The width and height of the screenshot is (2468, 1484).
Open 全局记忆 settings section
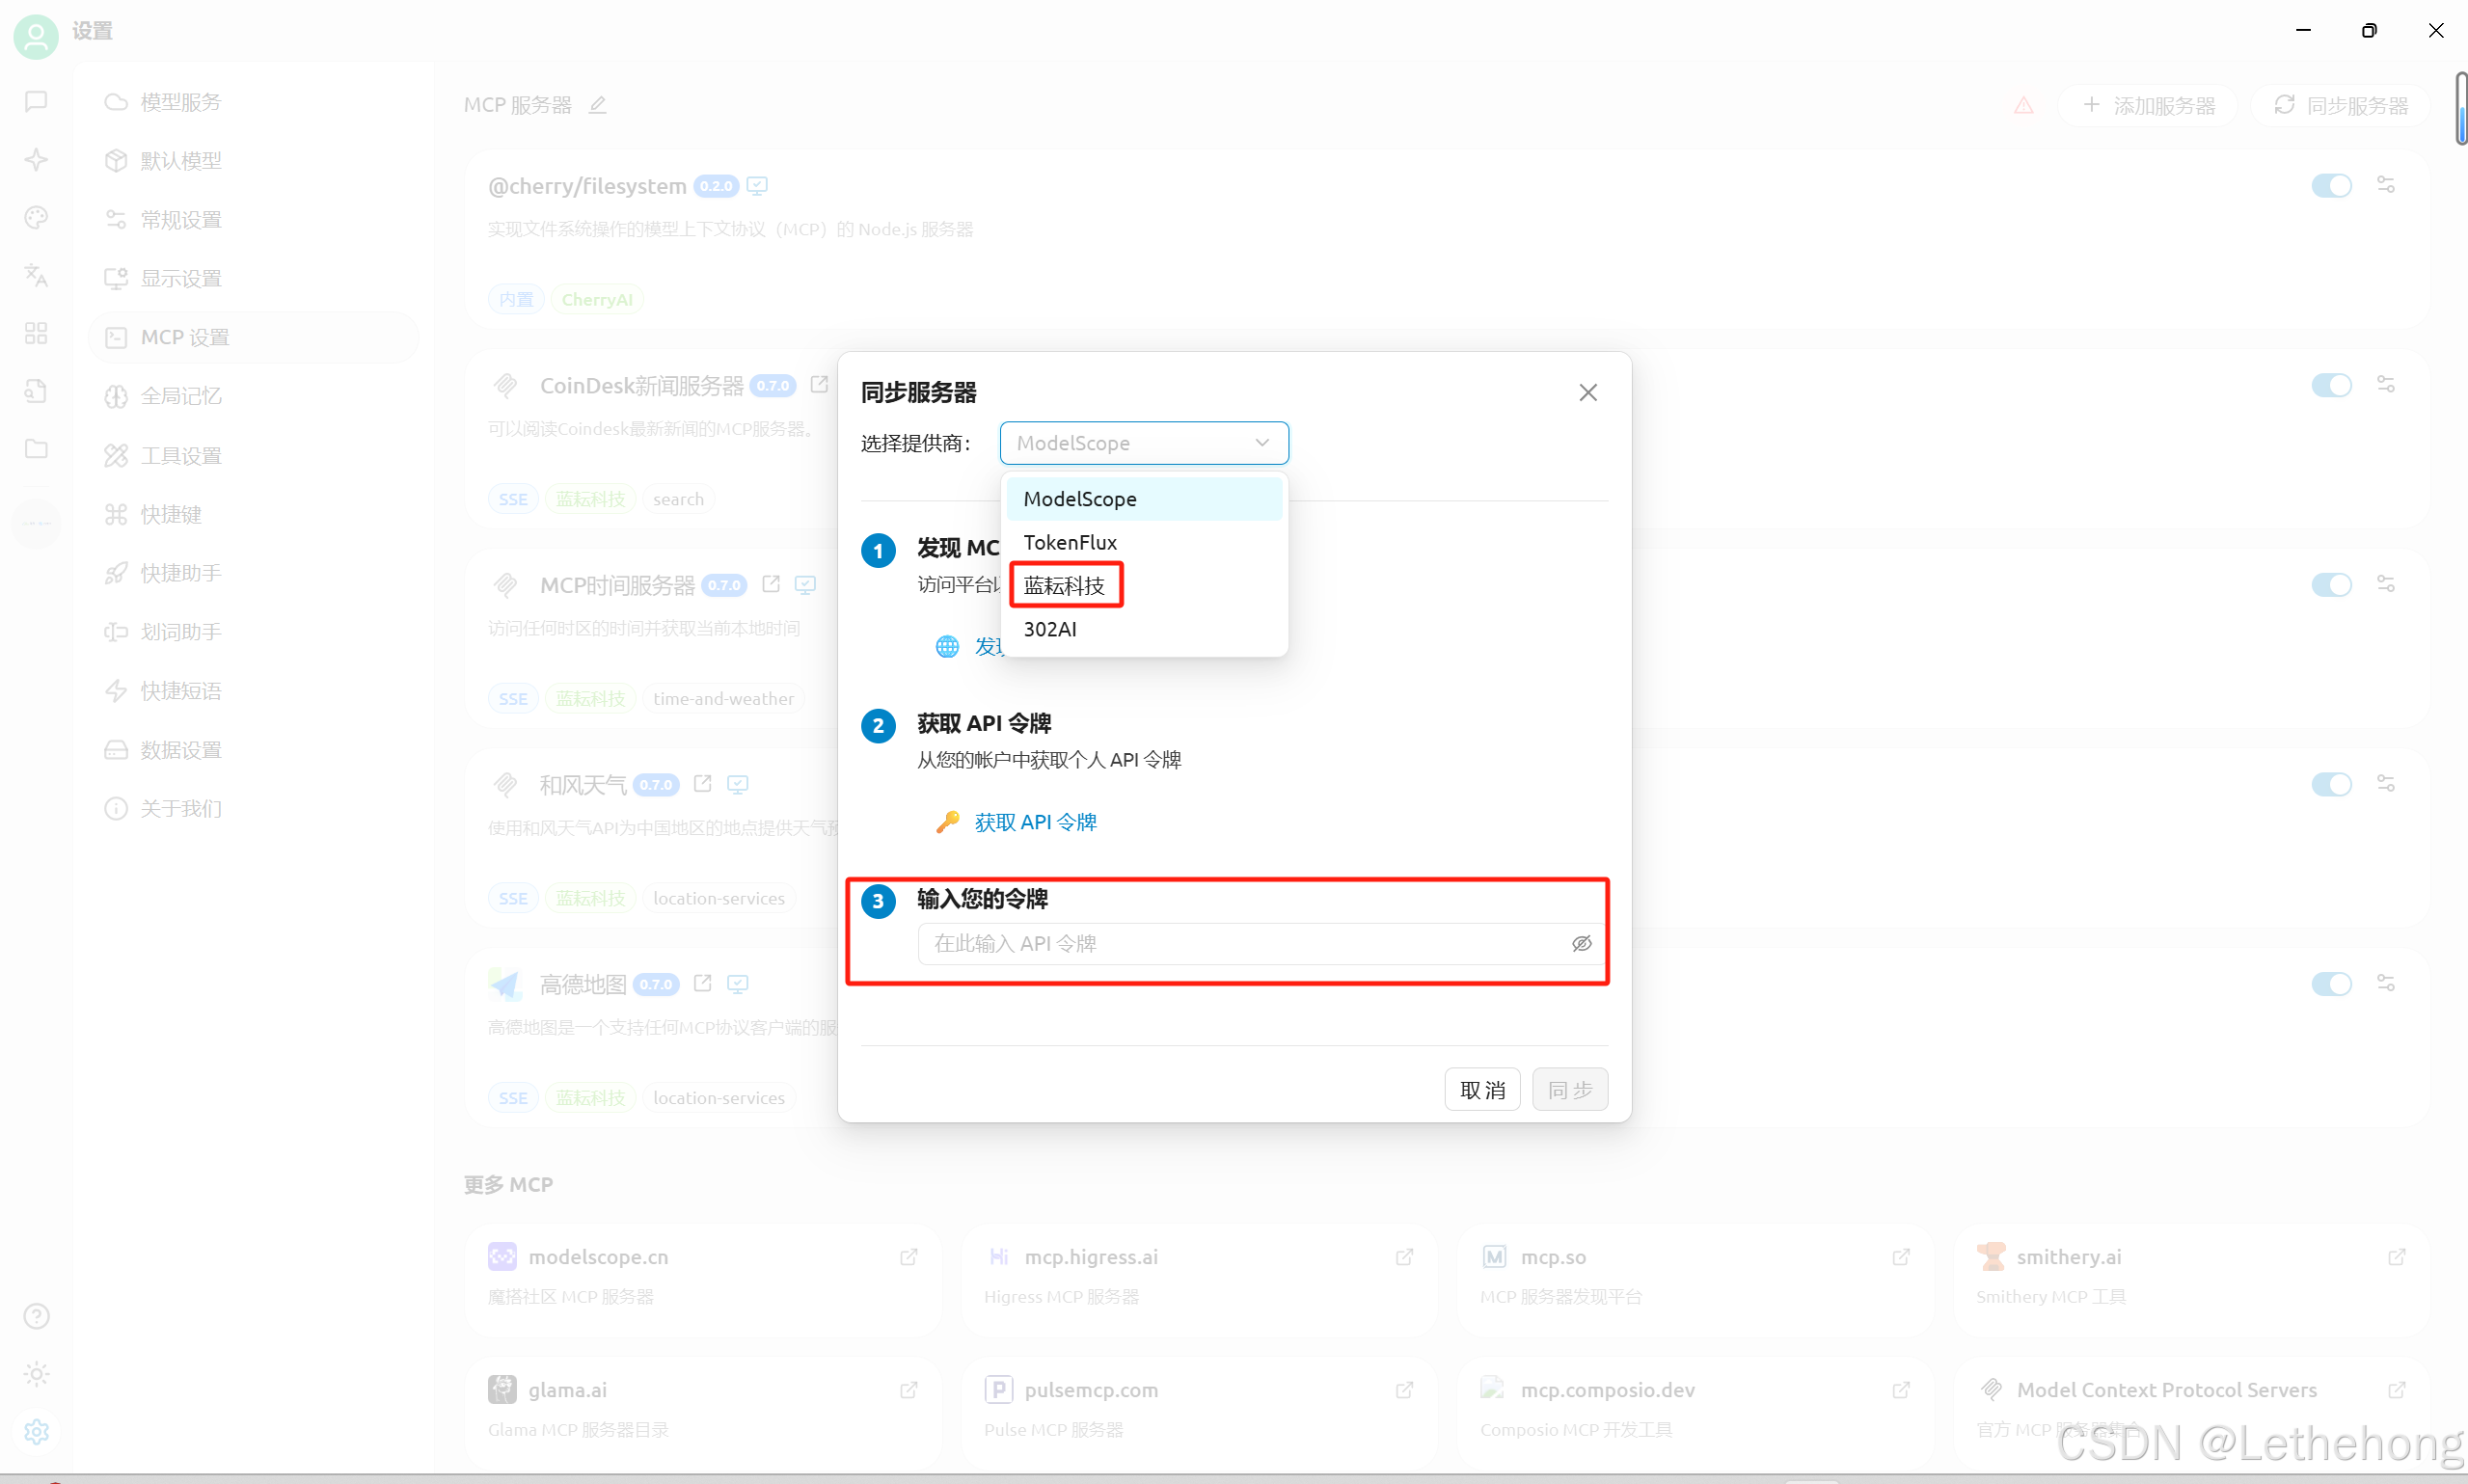(x=254, y=396)
